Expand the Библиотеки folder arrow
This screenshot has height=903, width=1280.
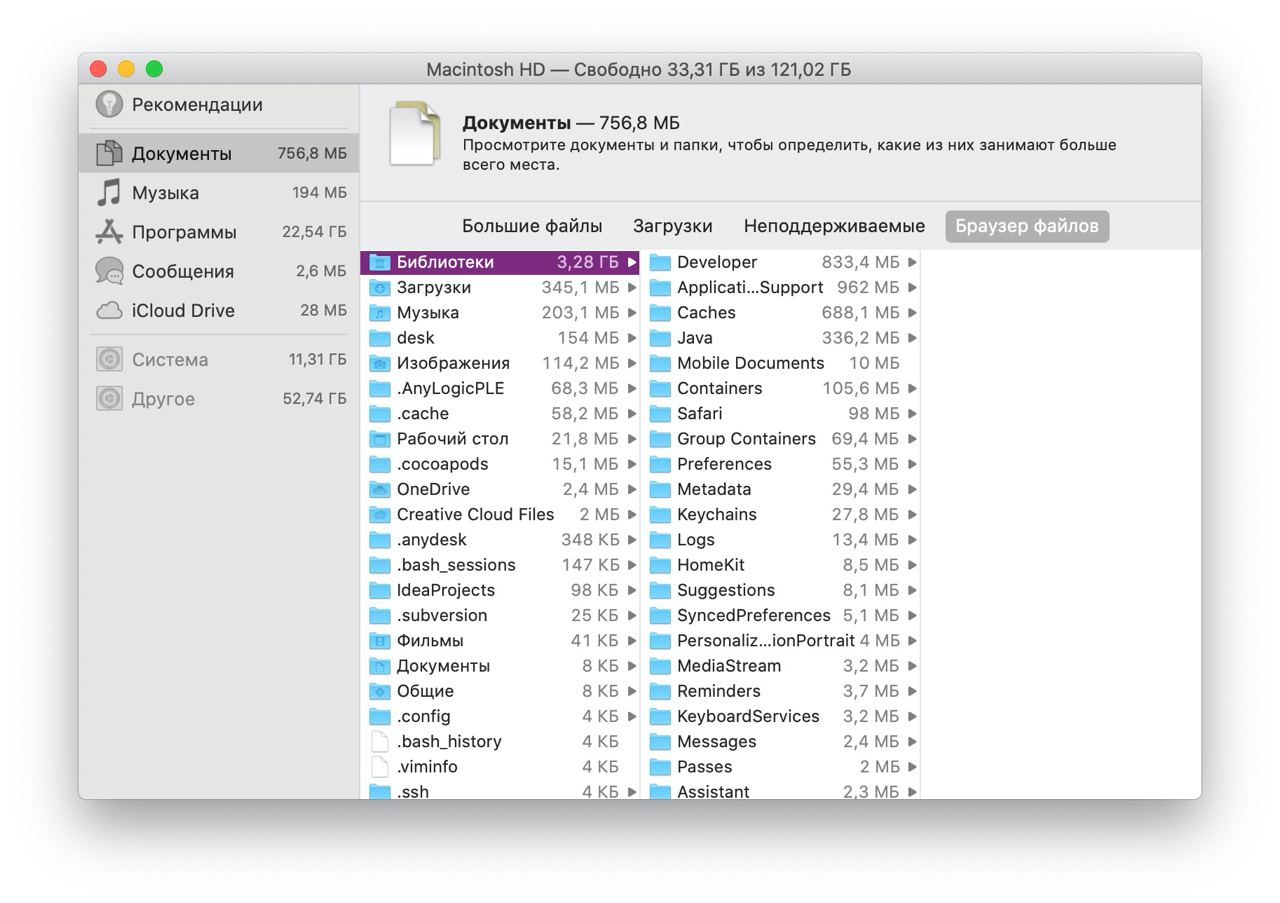[632, 262]
